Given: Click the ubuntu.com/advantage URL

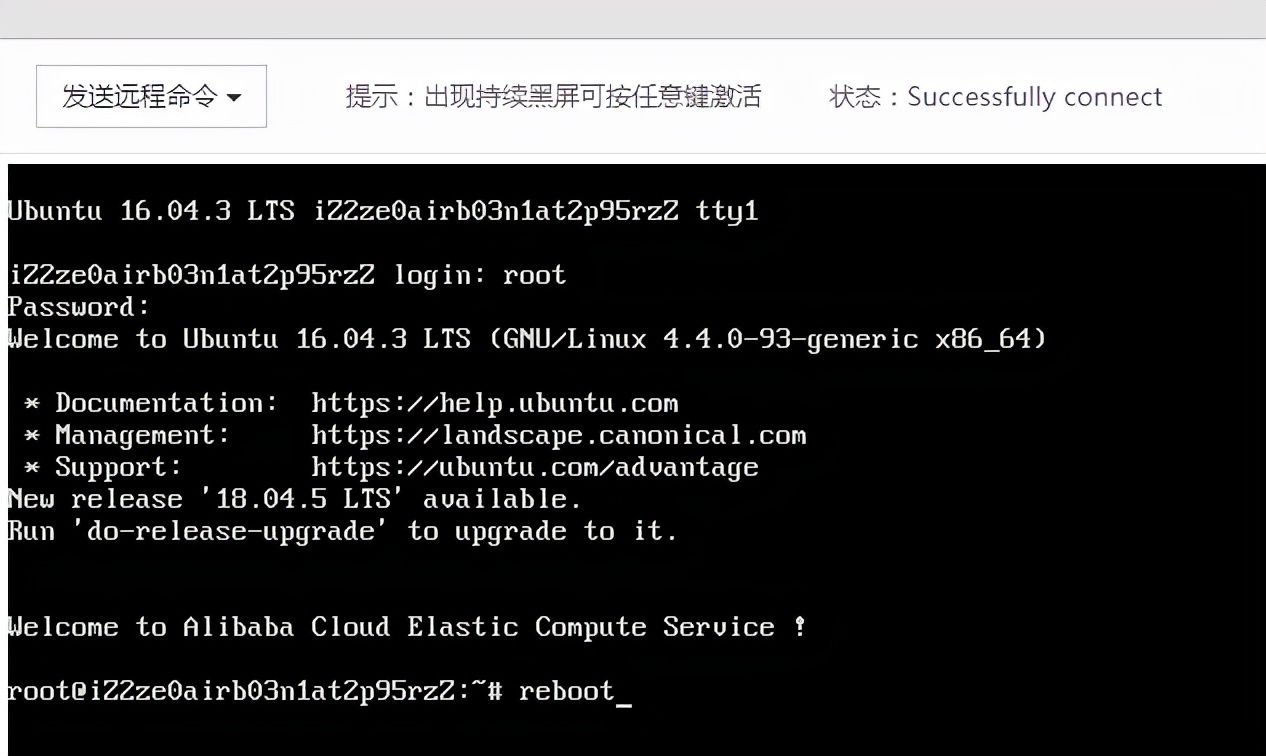Looking at the screenshot, I should [x=534, y=467].
